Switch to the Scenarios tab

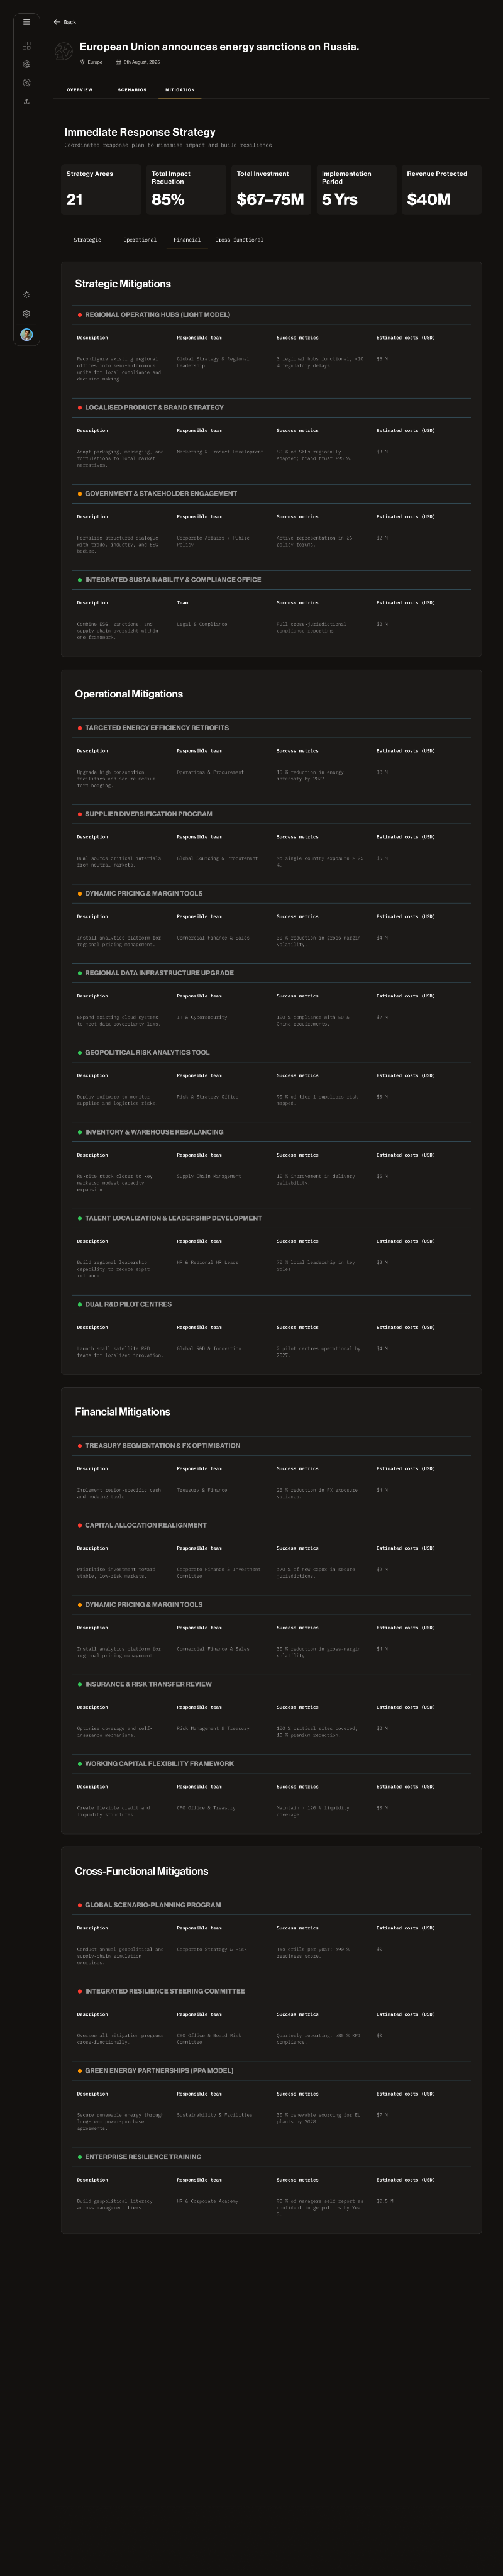click(132, 90)
